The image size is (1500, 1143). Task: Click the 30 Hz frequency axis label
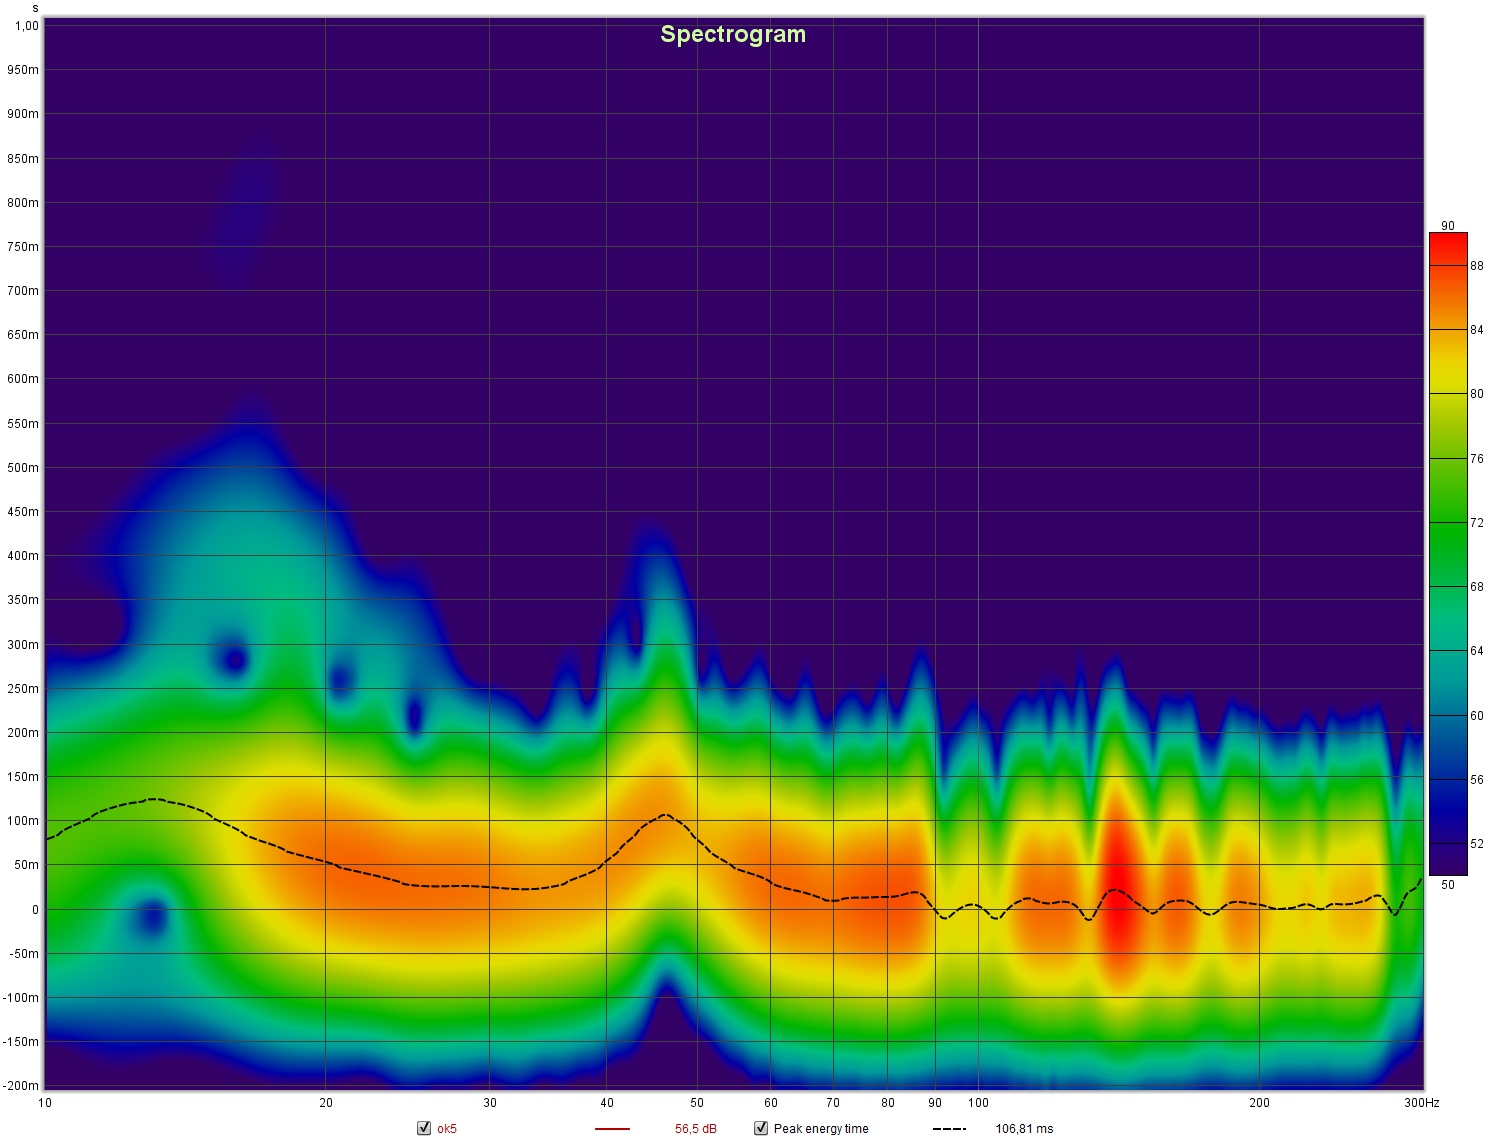pos(490,1103)
